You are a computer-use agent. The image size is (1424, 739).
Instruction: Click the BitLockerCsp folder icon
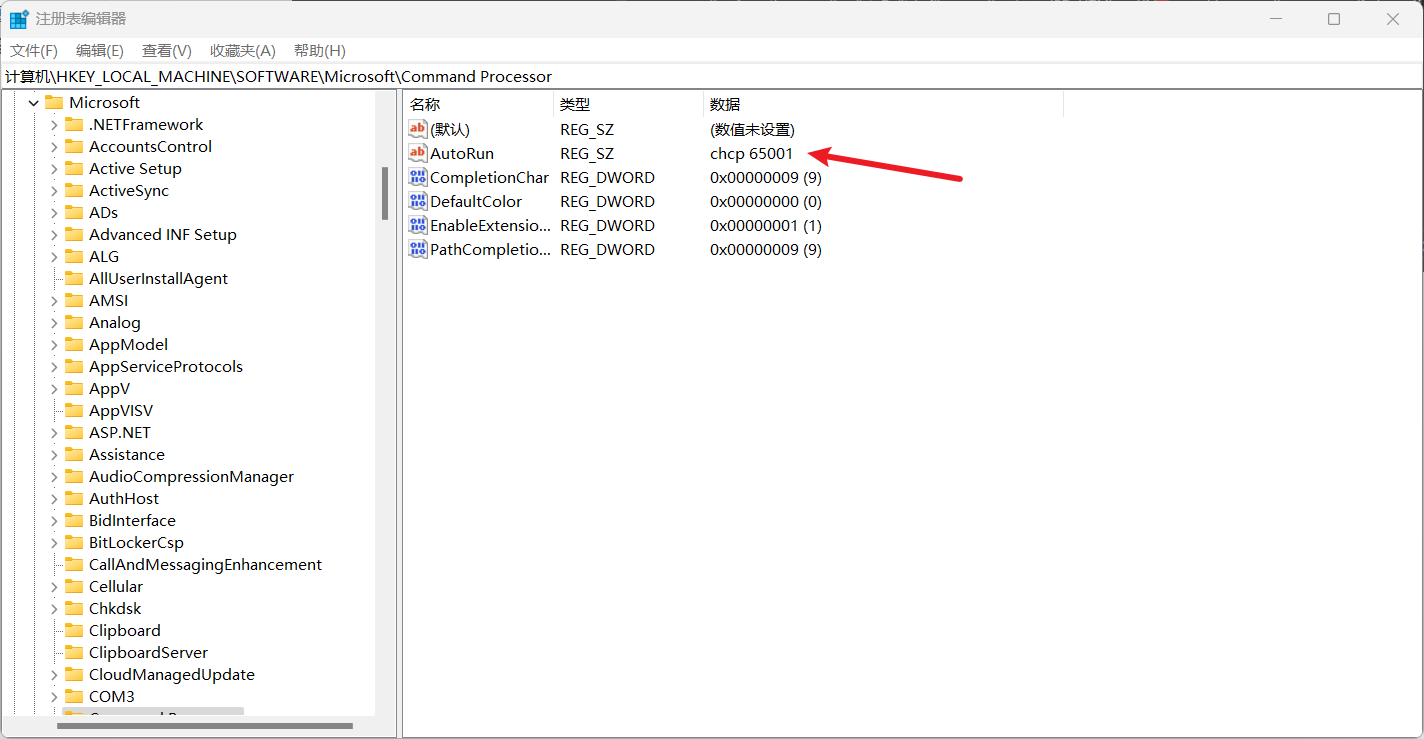(x=74, y=543)
